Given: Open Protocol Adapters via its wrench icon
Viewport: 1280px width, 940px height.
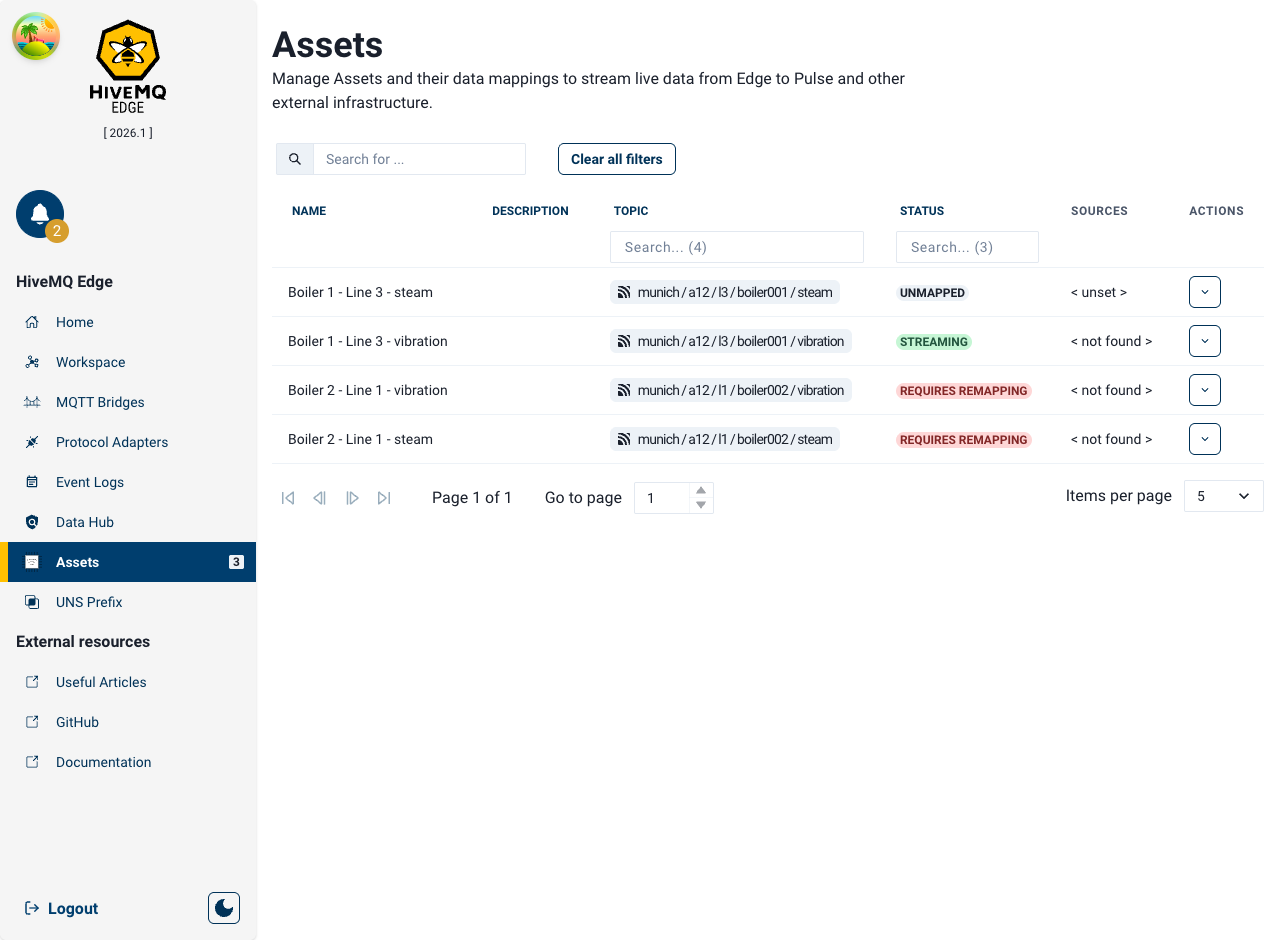Looking at the screenshot, I should pos(34,442).
